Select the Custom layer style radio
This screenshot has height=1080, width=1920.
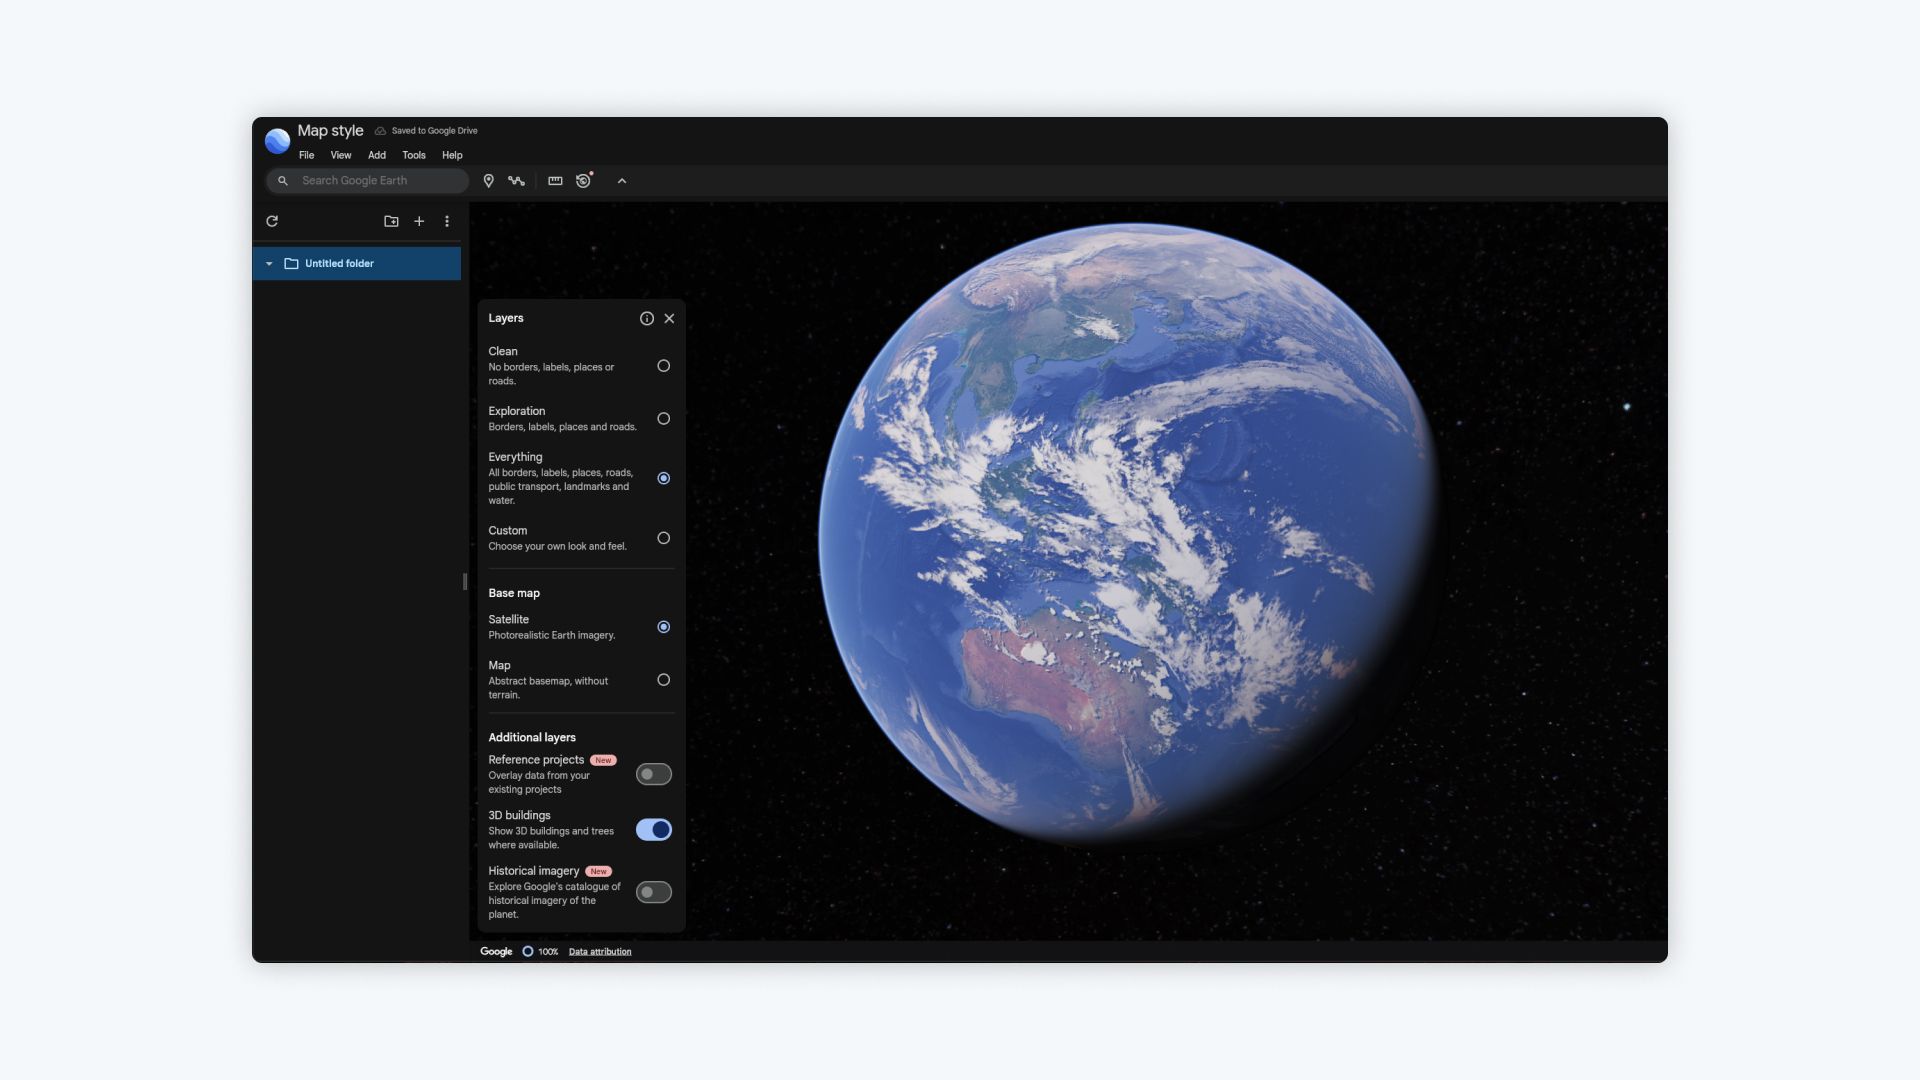[664, 538]
